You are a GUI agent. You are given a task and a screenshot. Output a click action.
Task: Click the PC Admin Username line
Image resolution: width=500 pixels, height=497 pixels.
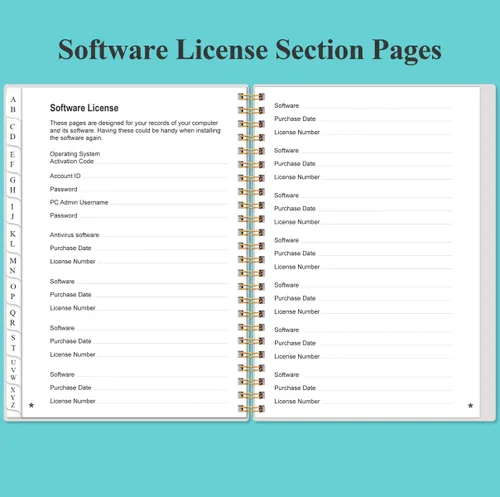coord(139,202)
